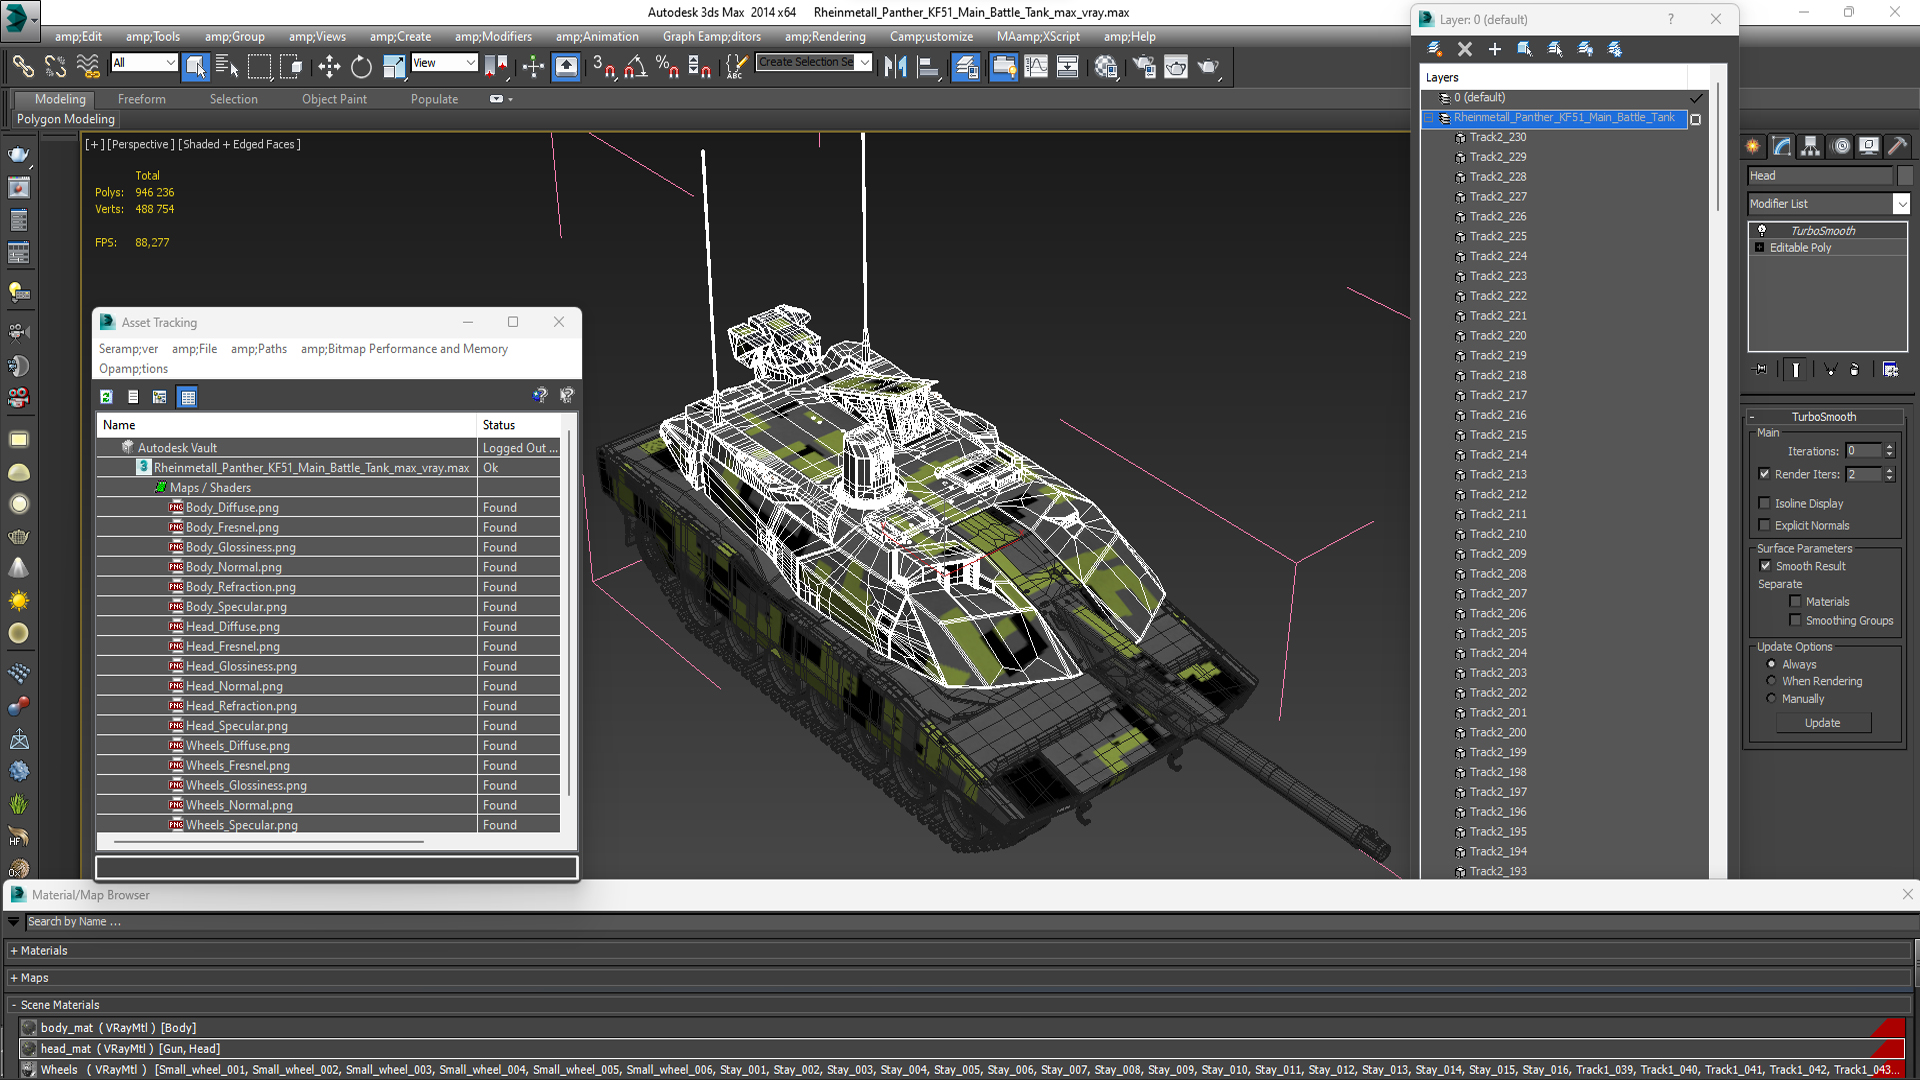Screen dimensions: 1920x1080
Task: Open the Motion command panel tab
Action: 1840,146
